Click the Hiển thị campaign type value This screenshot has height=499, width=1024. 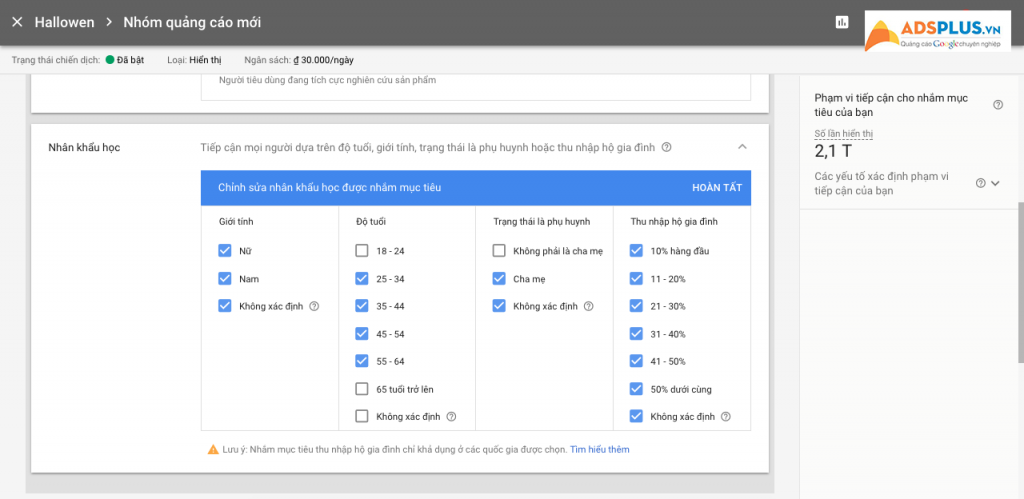205,59
